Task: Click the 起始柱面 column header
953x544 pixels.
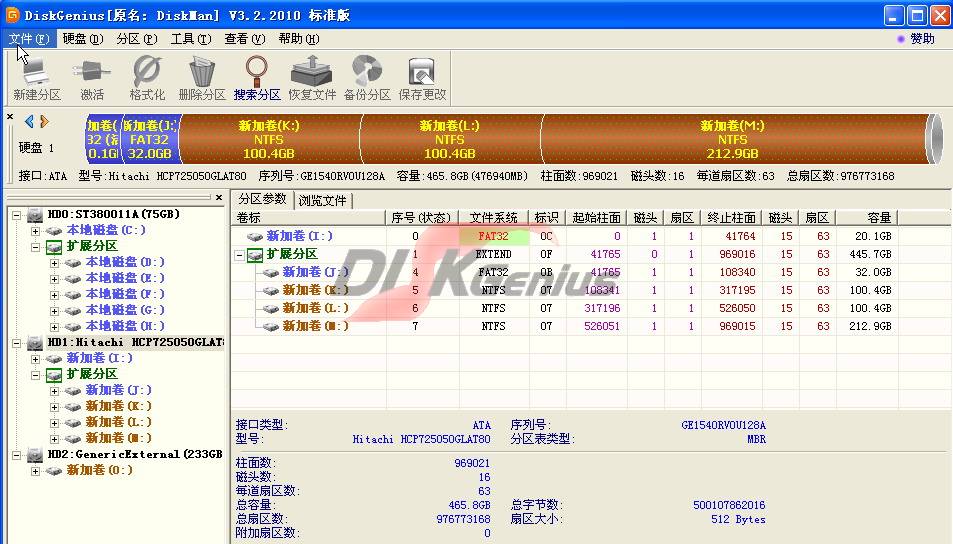Action: click(x=596, y=218)
